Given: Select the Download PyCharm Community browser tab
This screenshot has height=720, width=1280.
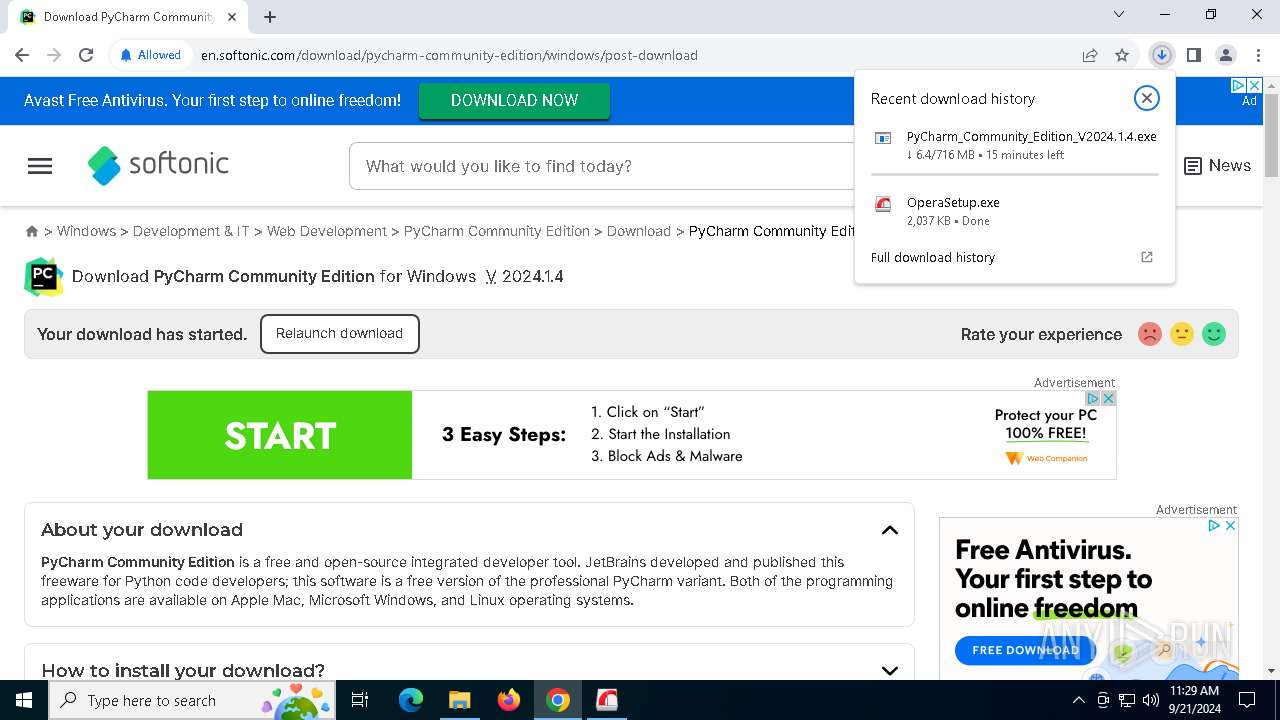Looking at the screenshot, I should tap(128, 17).
